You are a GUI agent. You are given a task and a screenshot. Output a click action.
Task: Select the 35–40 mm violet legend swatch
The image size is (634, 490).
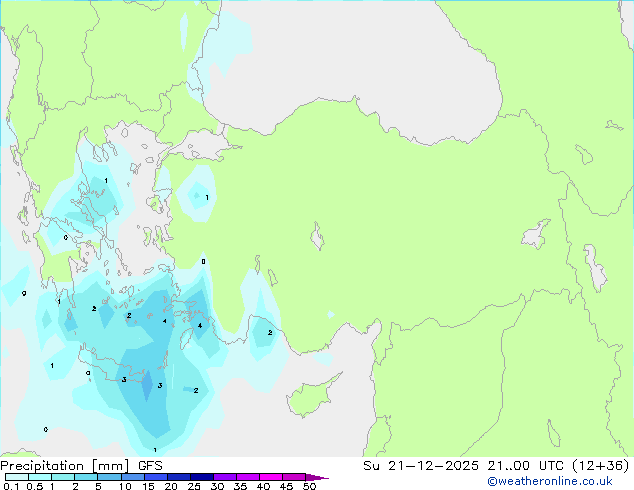coord(247,477)
